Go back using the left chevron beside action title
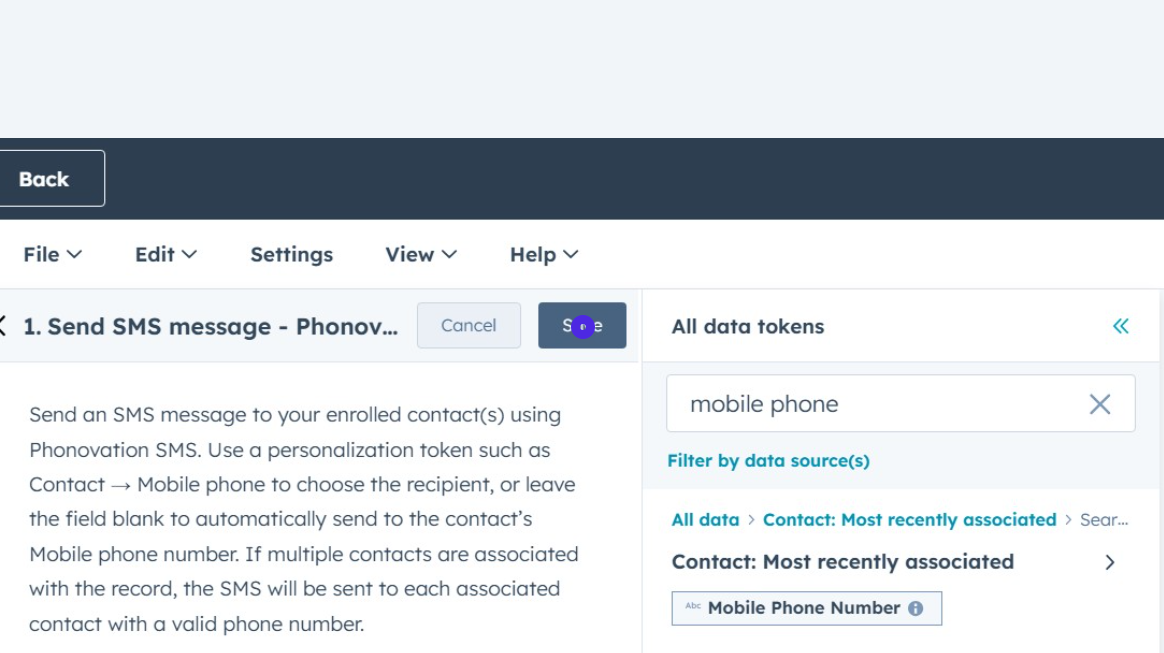This screenshot has height=653, width=1164. (x=3, y=326)
